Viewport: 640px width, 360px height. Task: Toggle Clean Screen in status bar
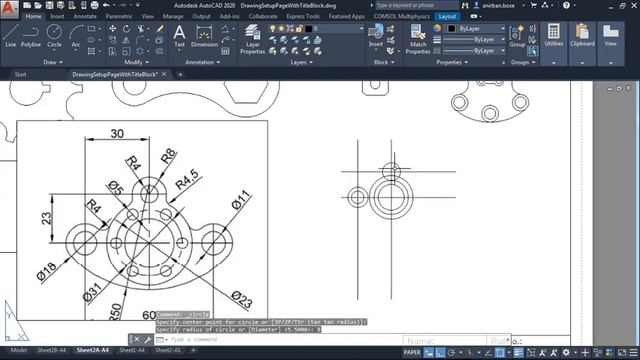[622, 352]
